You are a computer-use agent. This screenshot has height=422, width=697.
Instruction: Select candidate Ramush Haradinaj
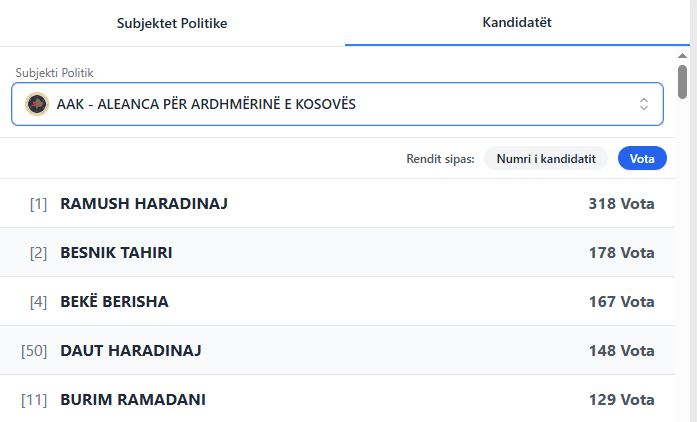(144, 204)
